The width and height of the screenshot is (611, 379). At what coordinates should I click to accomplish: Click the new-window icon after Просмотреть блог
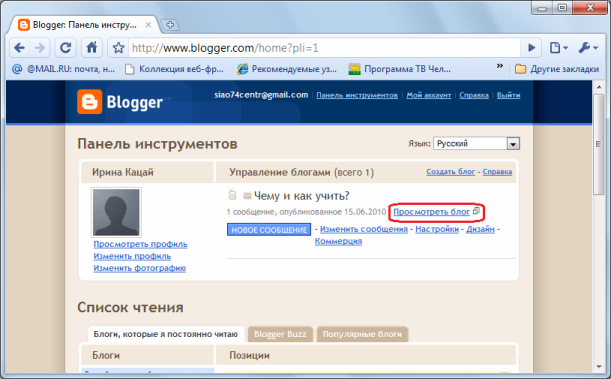[x=476, y=211]
